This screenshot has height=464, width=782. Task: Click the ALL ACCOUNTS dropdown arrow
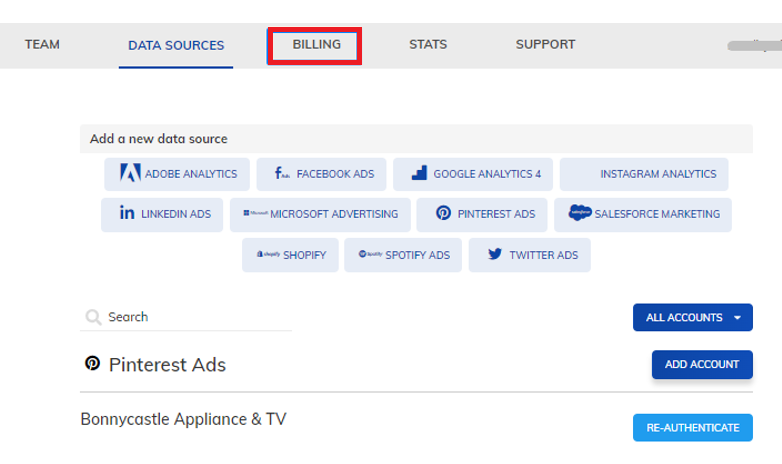(737, 318)
